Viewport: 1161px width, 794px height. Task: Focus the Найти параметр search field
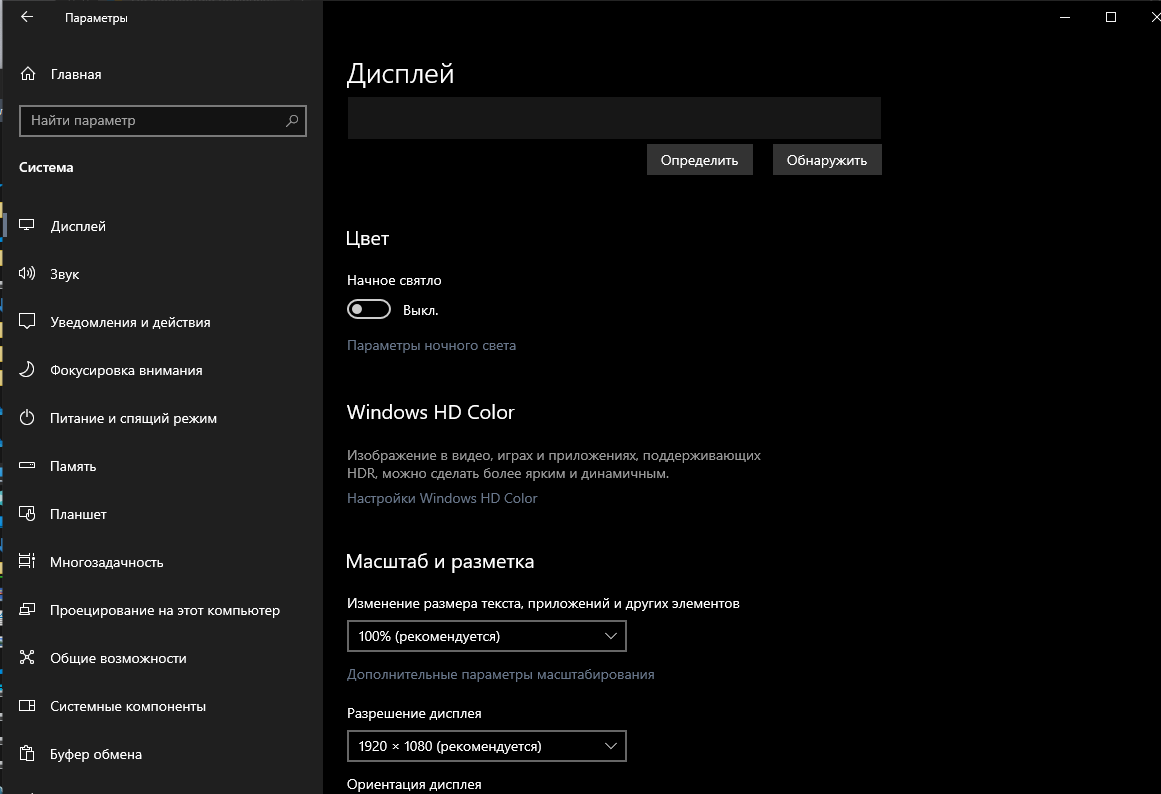[x=163, y=121]
